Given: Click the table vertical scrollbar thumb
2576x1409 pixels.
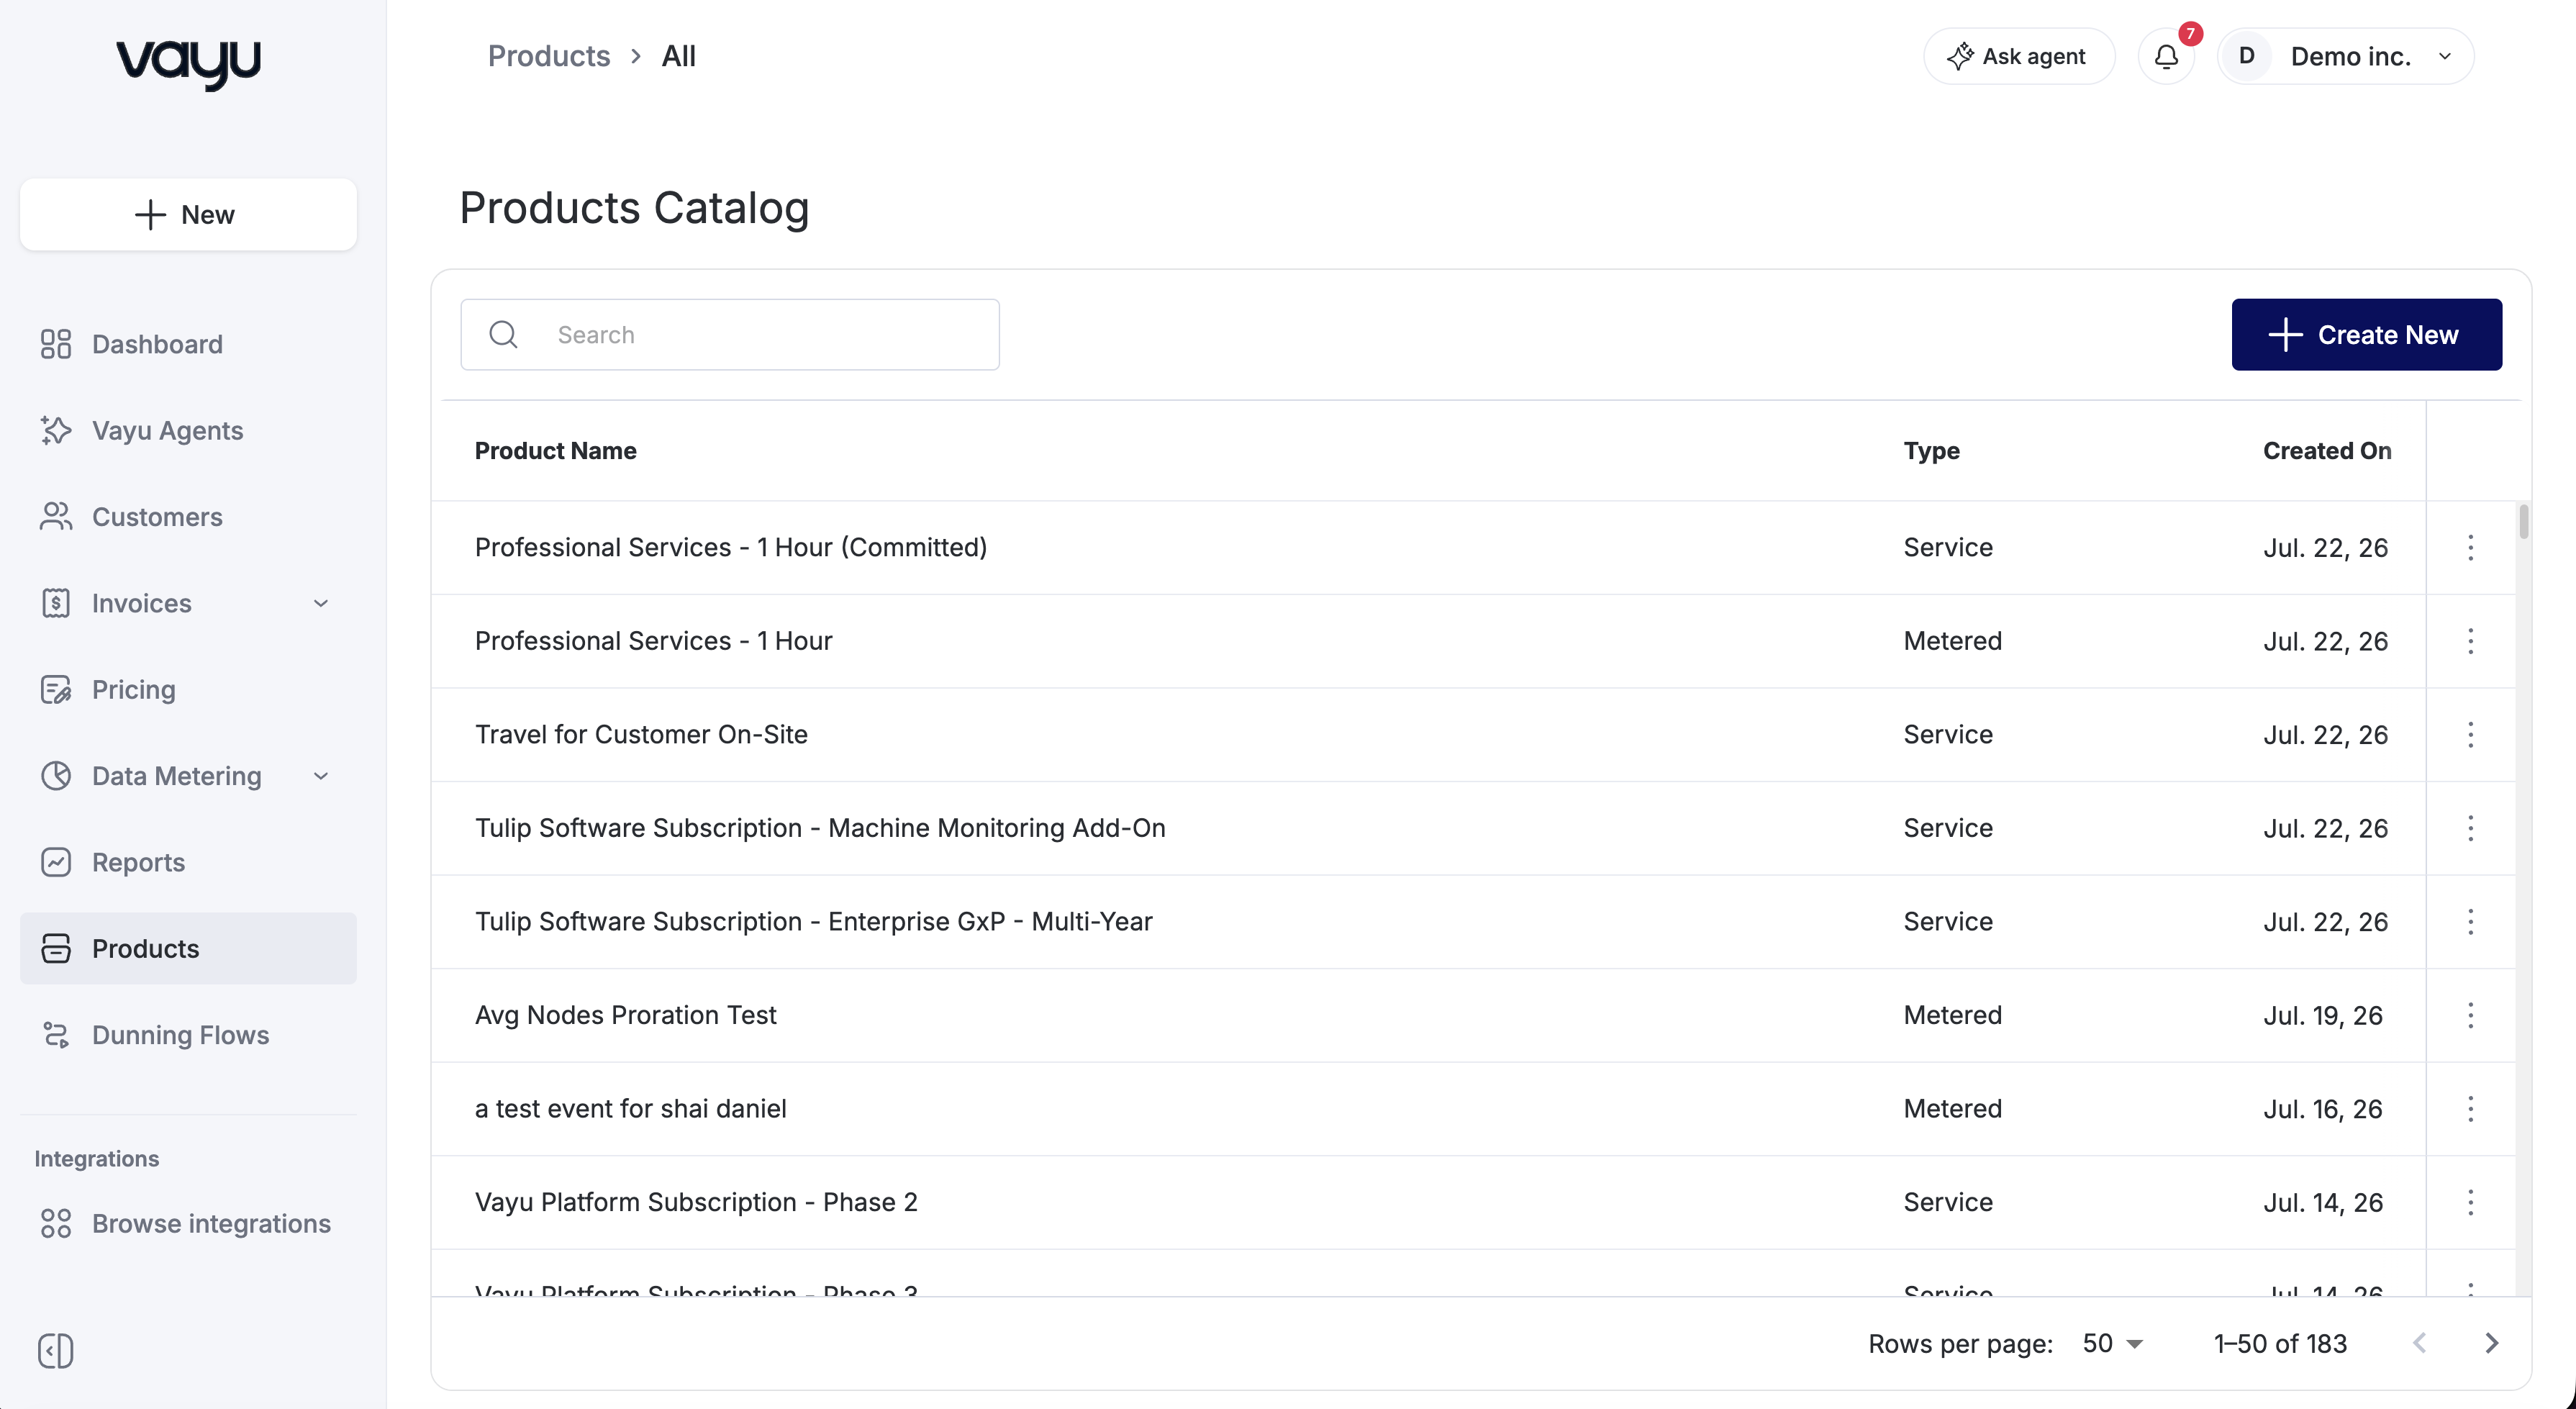Looking at the screenshot, I should click(2524, 522).
